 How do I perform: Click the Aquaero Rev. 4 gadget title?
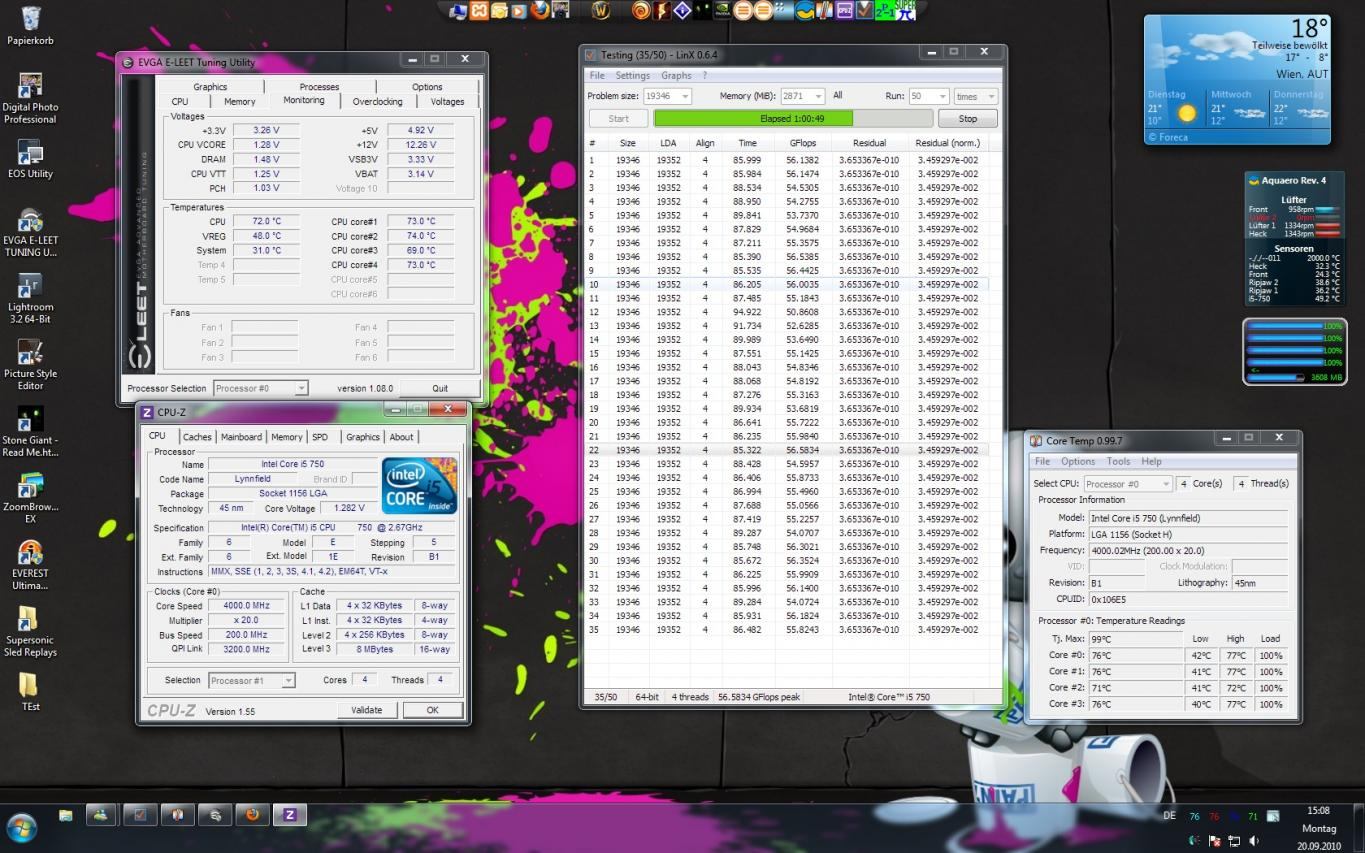1293,180
